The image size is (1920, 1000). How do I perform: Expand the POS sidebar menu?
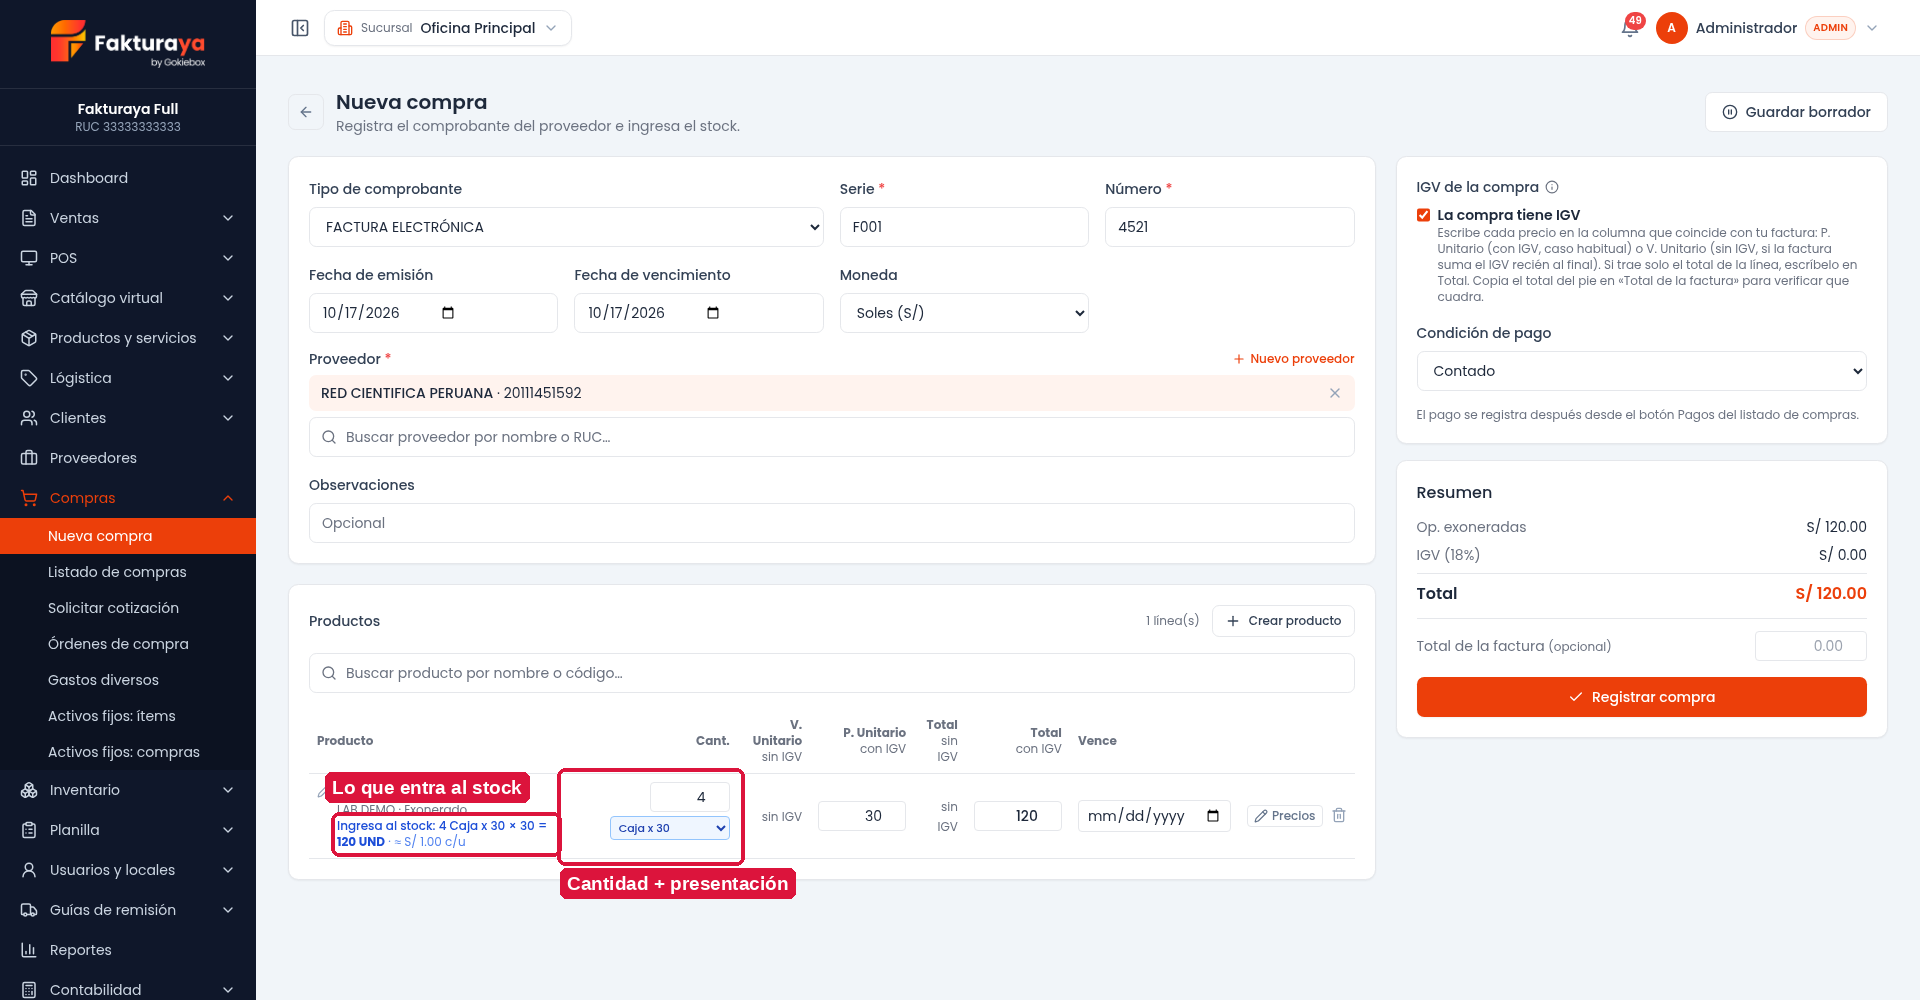click(128, 258)
